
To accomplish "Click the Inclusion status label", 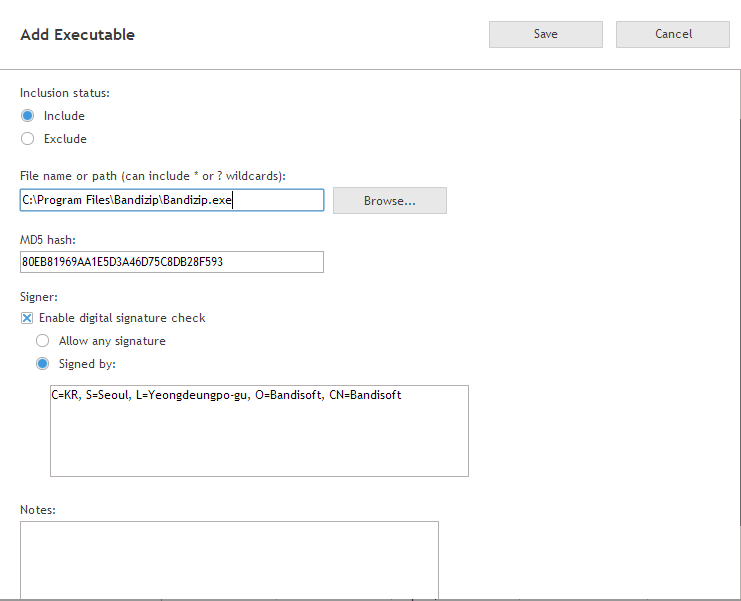I will pos(65,93).
